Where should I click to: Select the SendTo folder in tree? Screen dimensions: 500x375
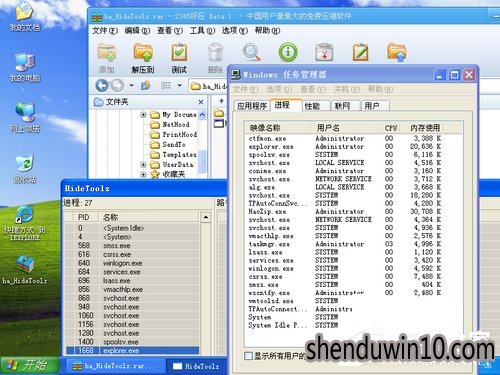168,145
